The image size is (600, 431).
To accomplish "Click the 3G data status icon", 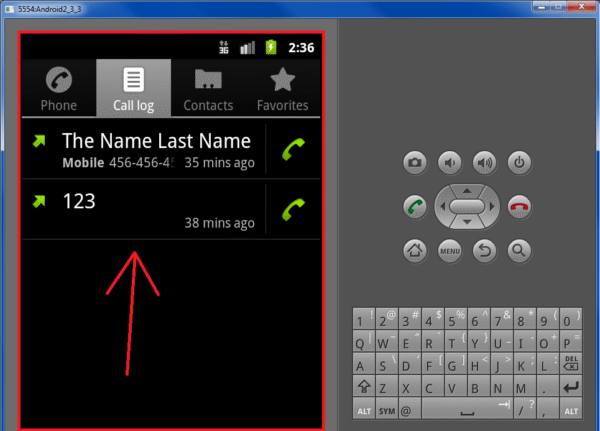I will pos(224,47).
